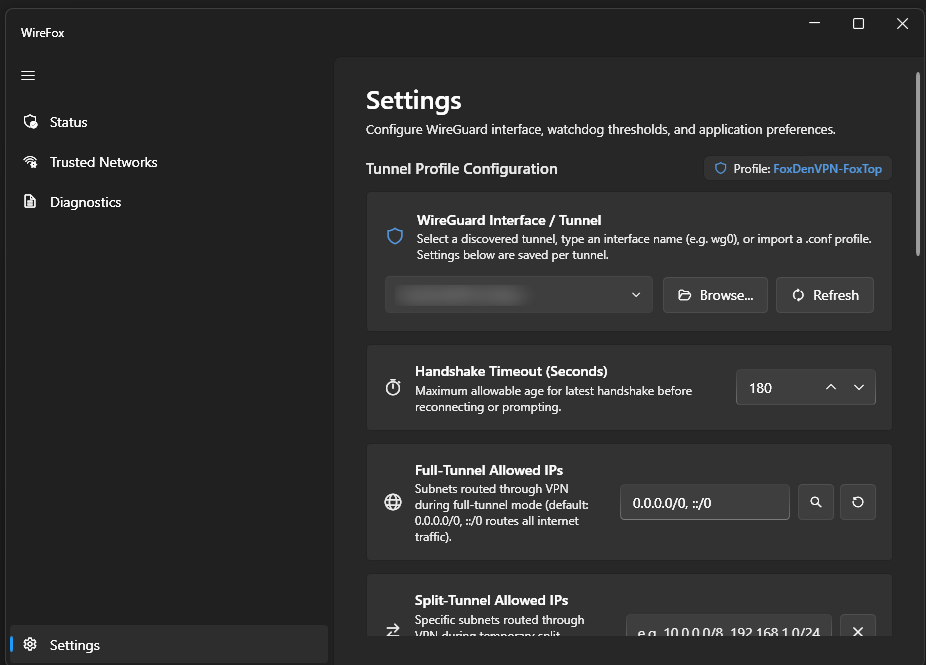This screenshot has width=926, height=665.
Task: Maximize the WireFox window
Action: click(858, 23)
